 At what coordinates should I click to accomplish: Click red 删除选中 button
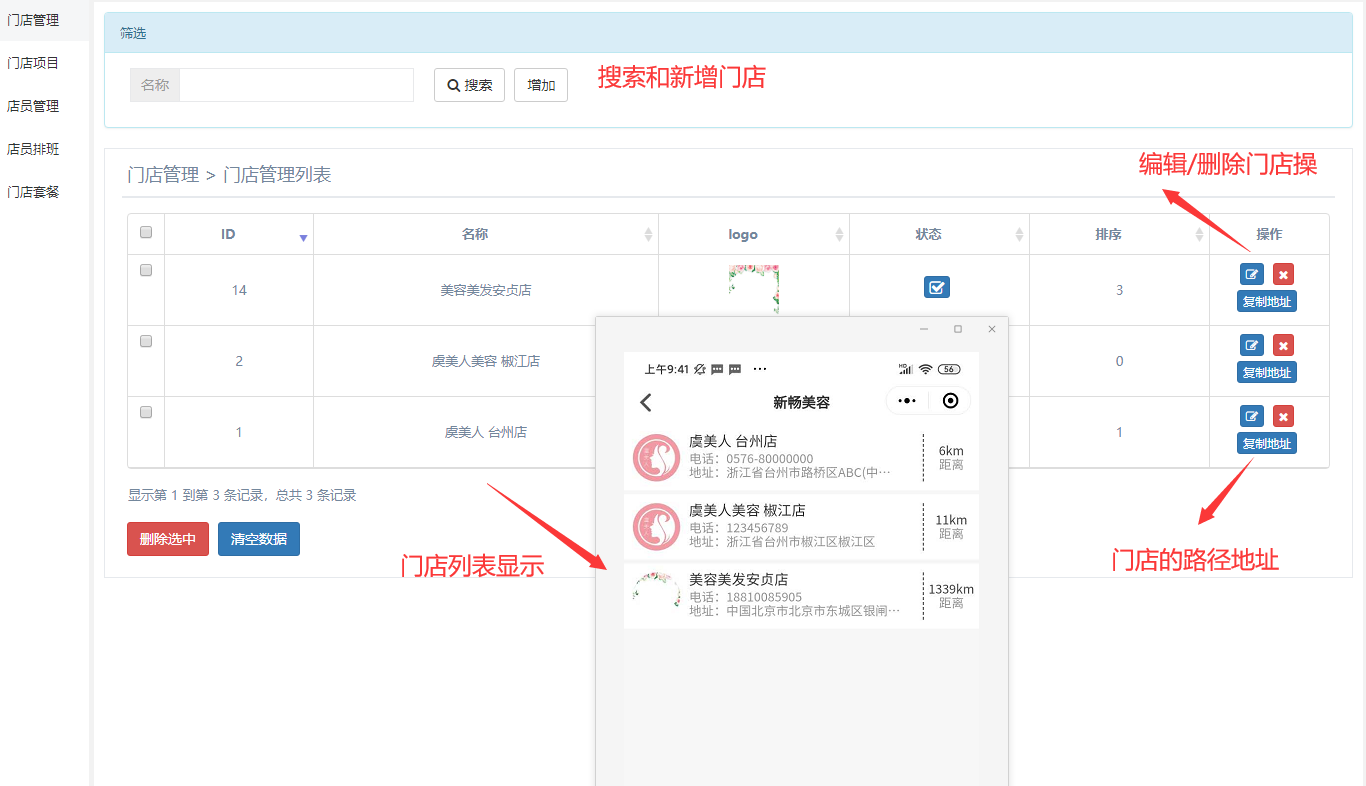tap(167, 539)
